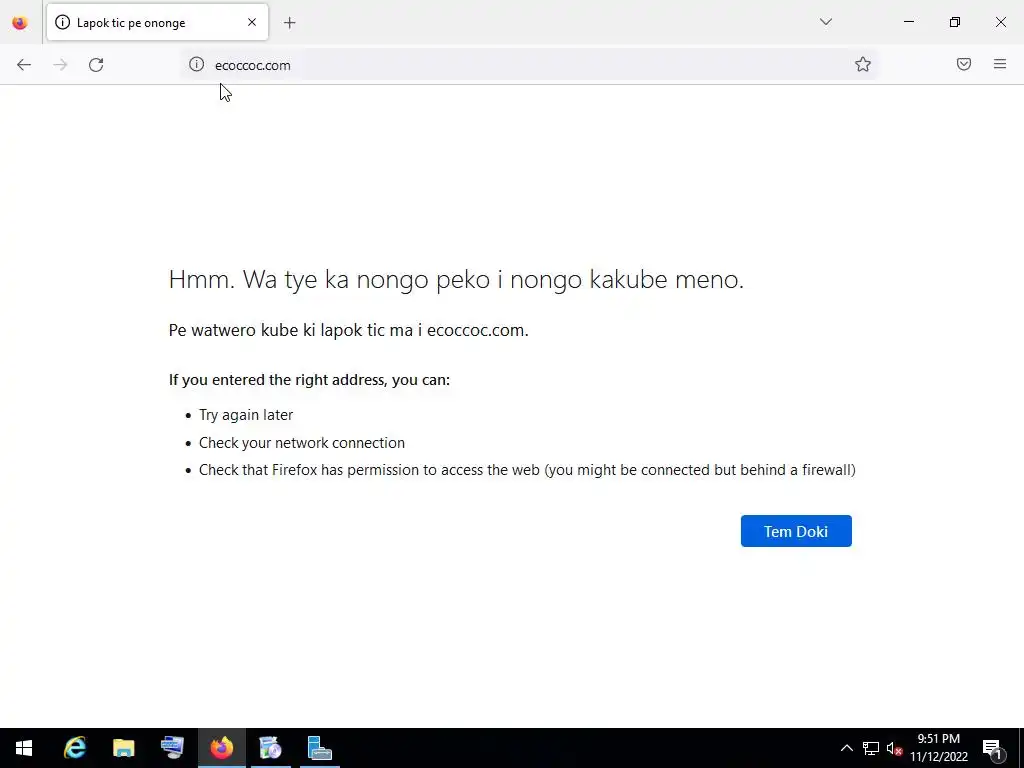Open network status tray icon
1024x768 pixels.
[871, 748]
